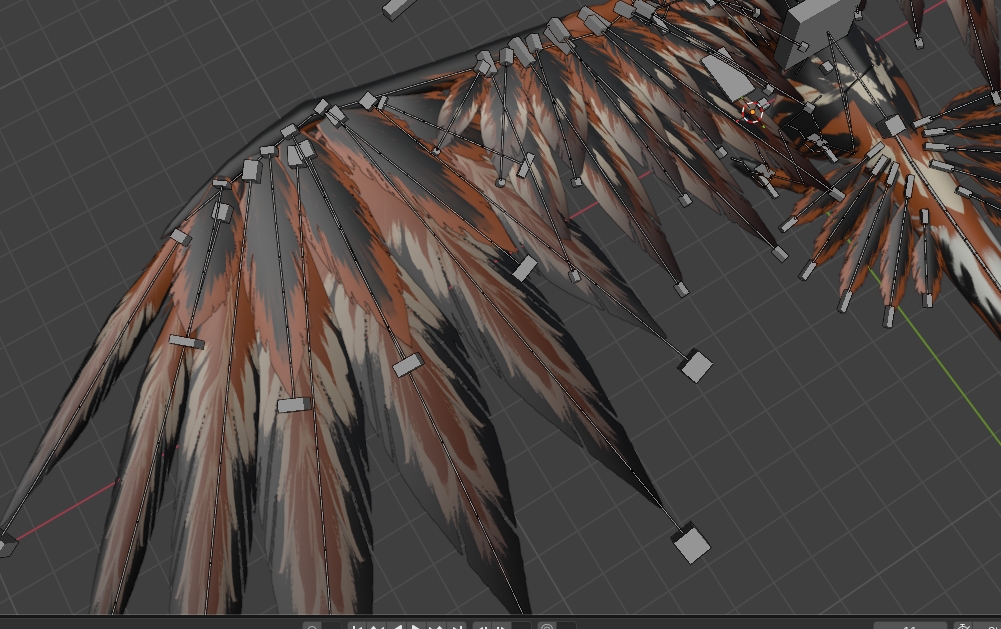Select the small sphere bone joint on the upper wing

click(501, 182)
